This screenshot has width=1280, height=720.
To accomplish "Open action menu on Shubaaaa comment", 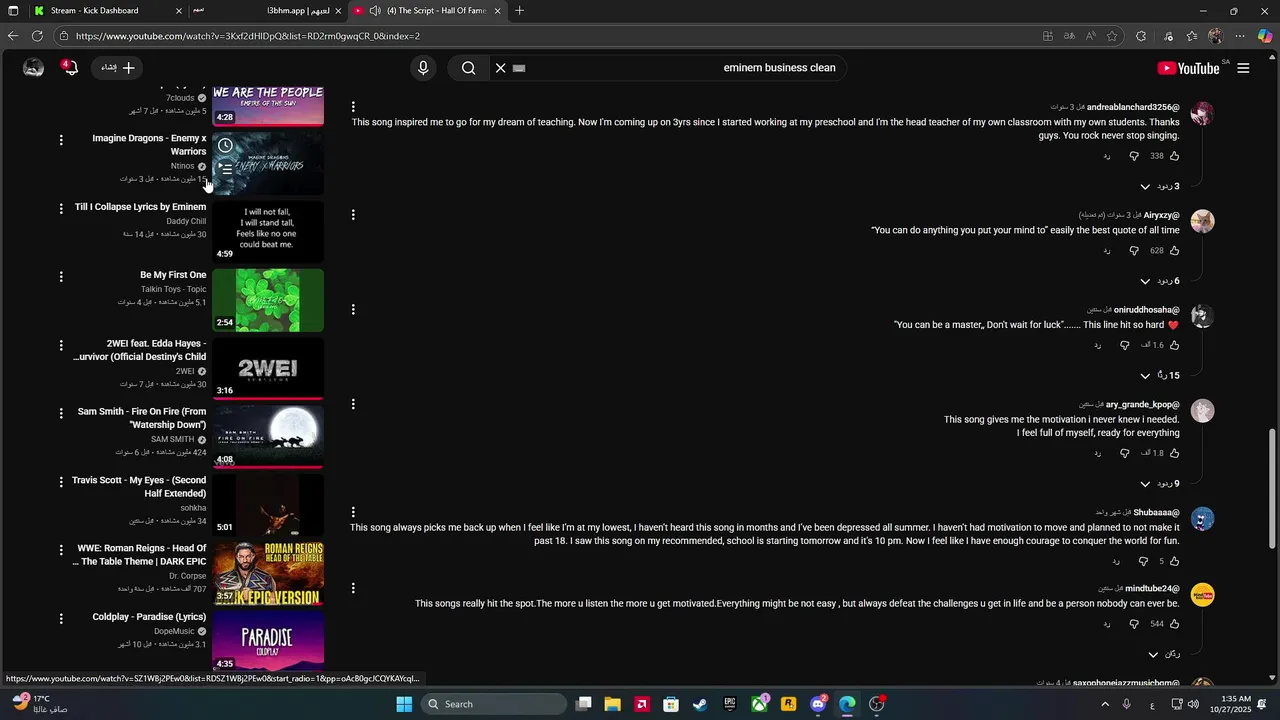I will [x=353, y=512].
